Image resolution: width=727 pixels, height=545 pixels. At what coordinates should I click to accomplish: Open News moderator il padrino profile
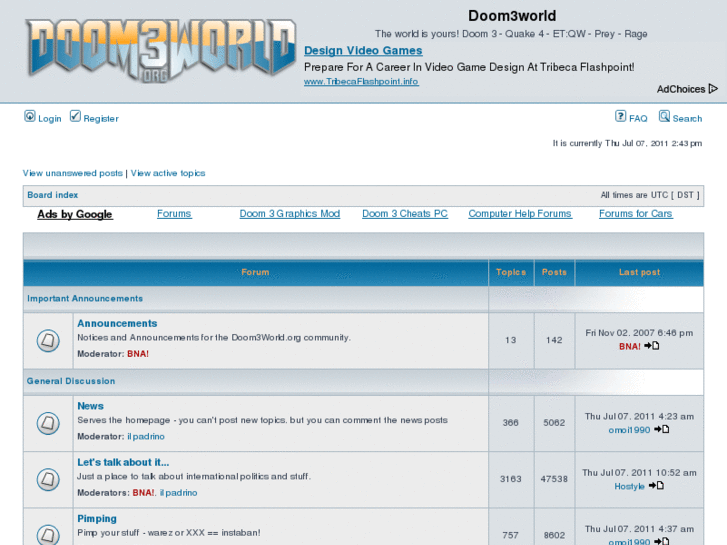coord(146,436)
